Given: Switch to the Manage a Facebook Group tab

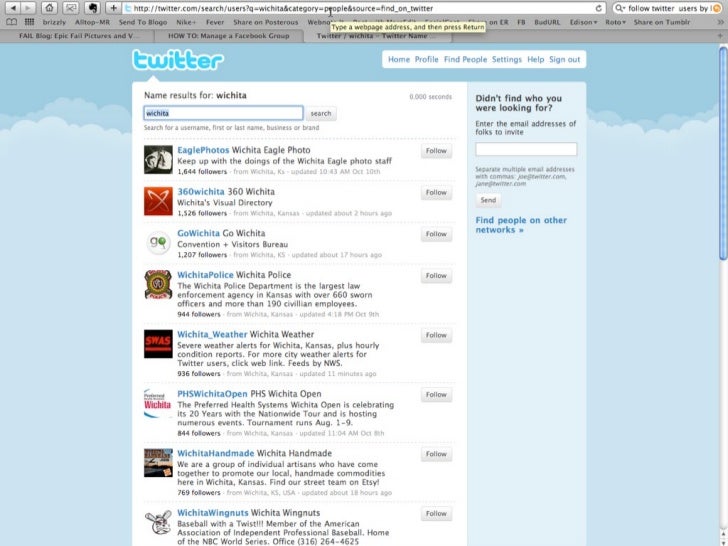Looking at the screenshot, I should click(228, 36).
